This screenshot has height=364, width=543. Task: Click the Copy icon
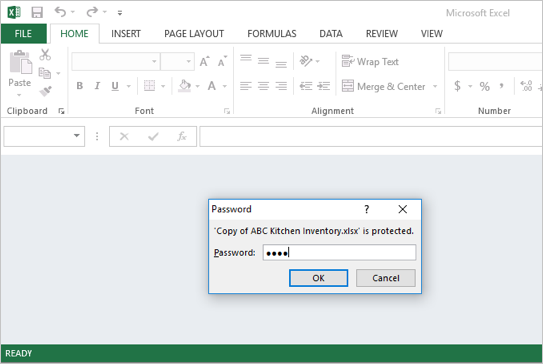click(x=45, y=73)
